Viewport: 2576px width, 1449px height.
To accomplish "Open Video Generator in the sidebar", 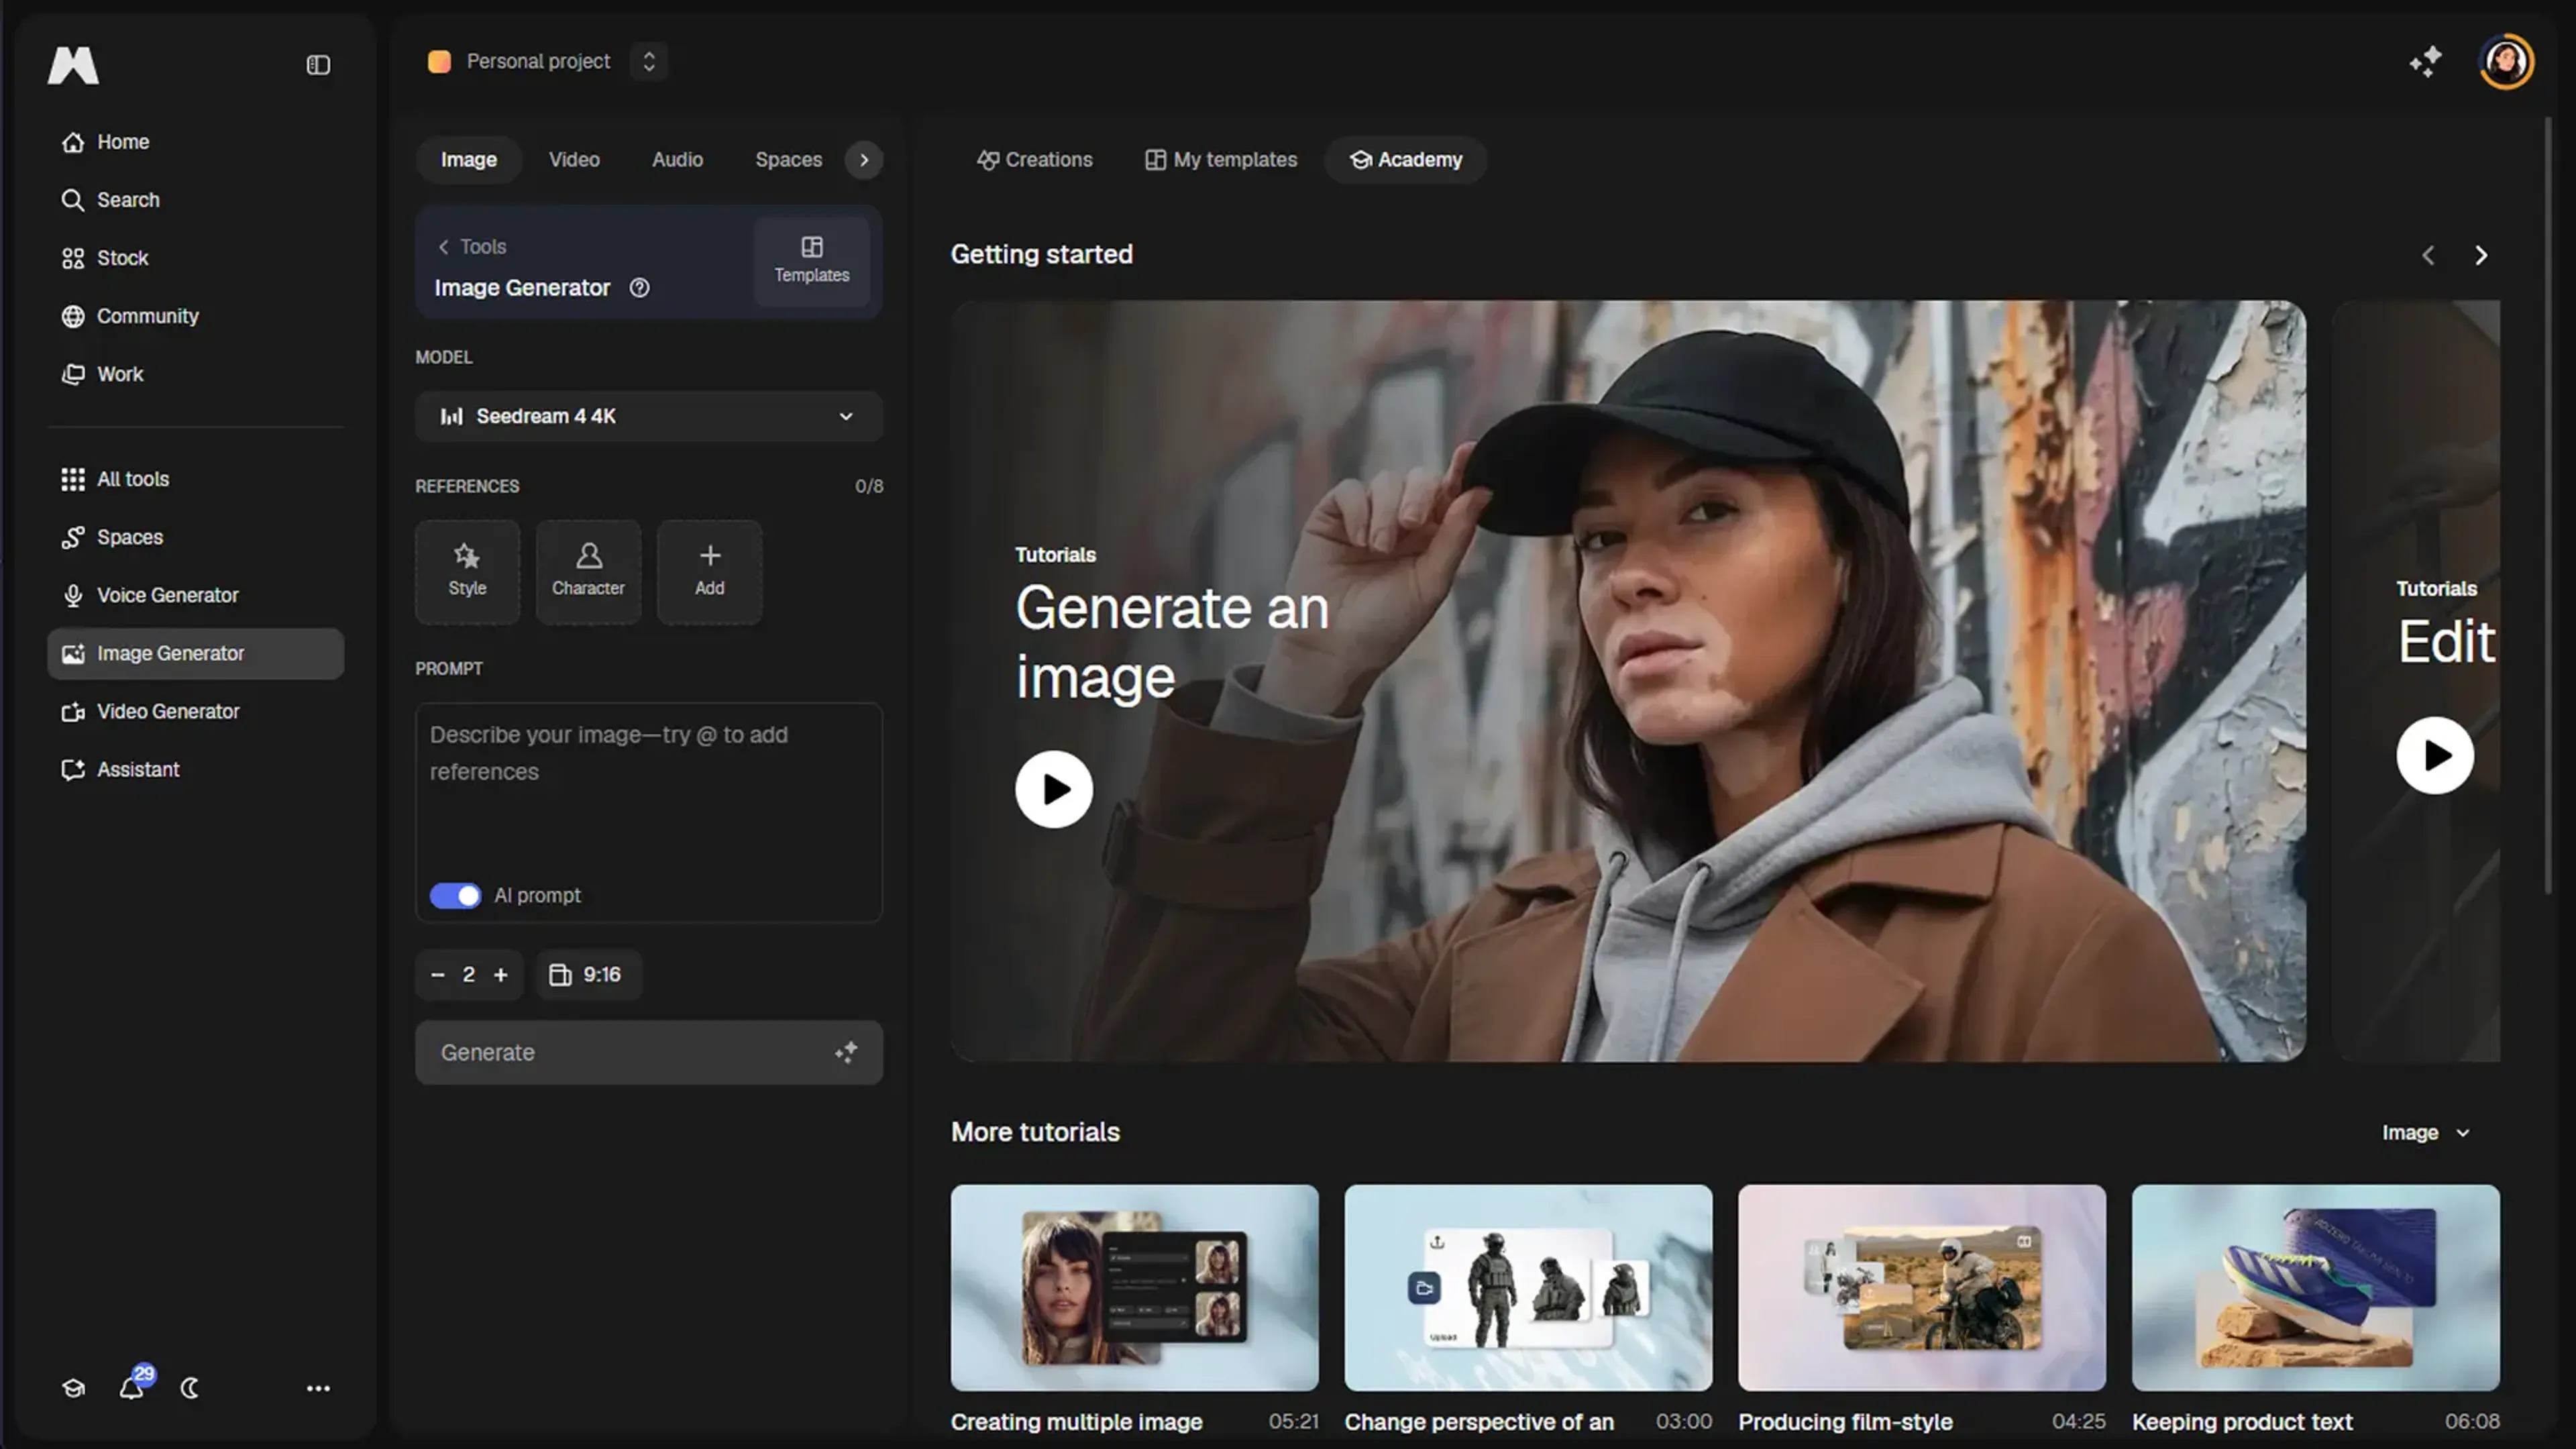I will [196, 711].
